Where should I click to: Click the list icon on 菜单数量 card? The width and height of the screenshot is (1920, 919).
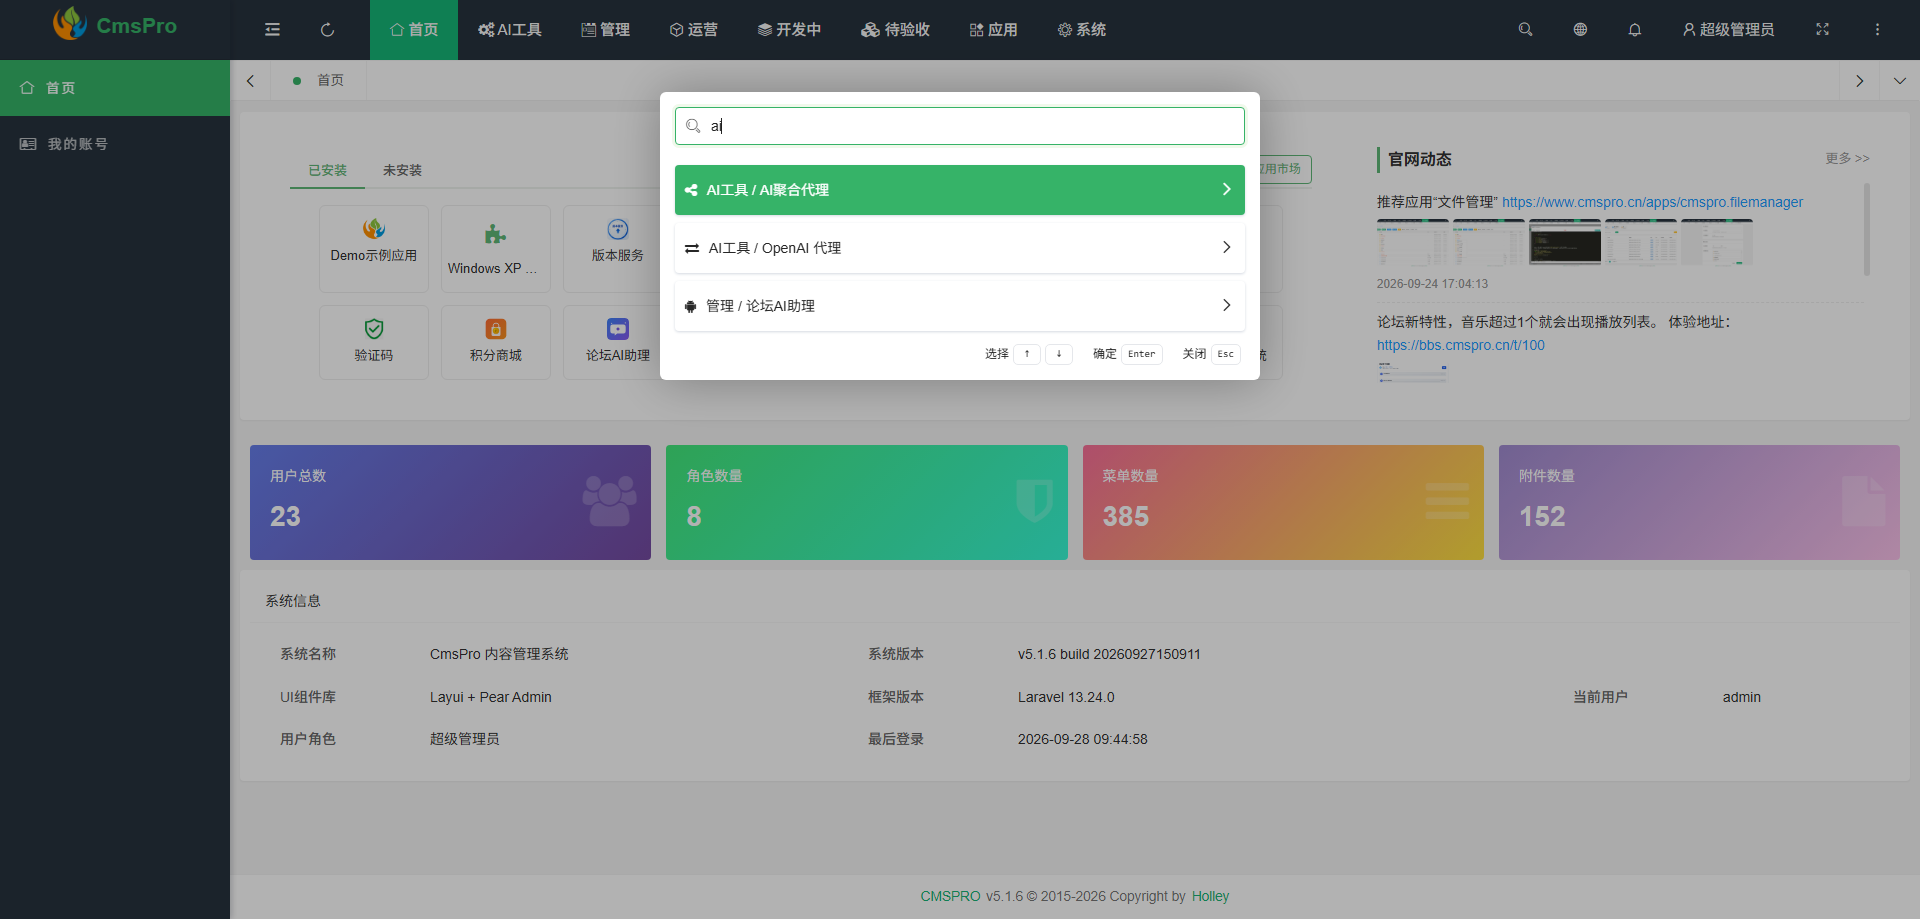1447,500
